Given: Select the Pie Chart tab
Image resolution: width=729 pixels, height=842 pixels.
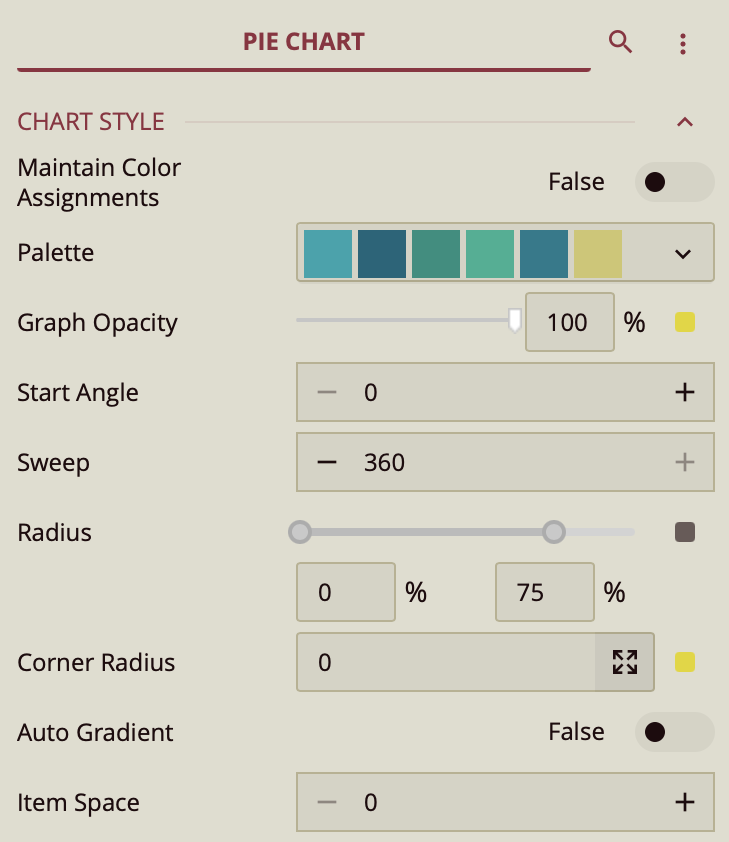Looking at the screenshot, I should [304, 42].
